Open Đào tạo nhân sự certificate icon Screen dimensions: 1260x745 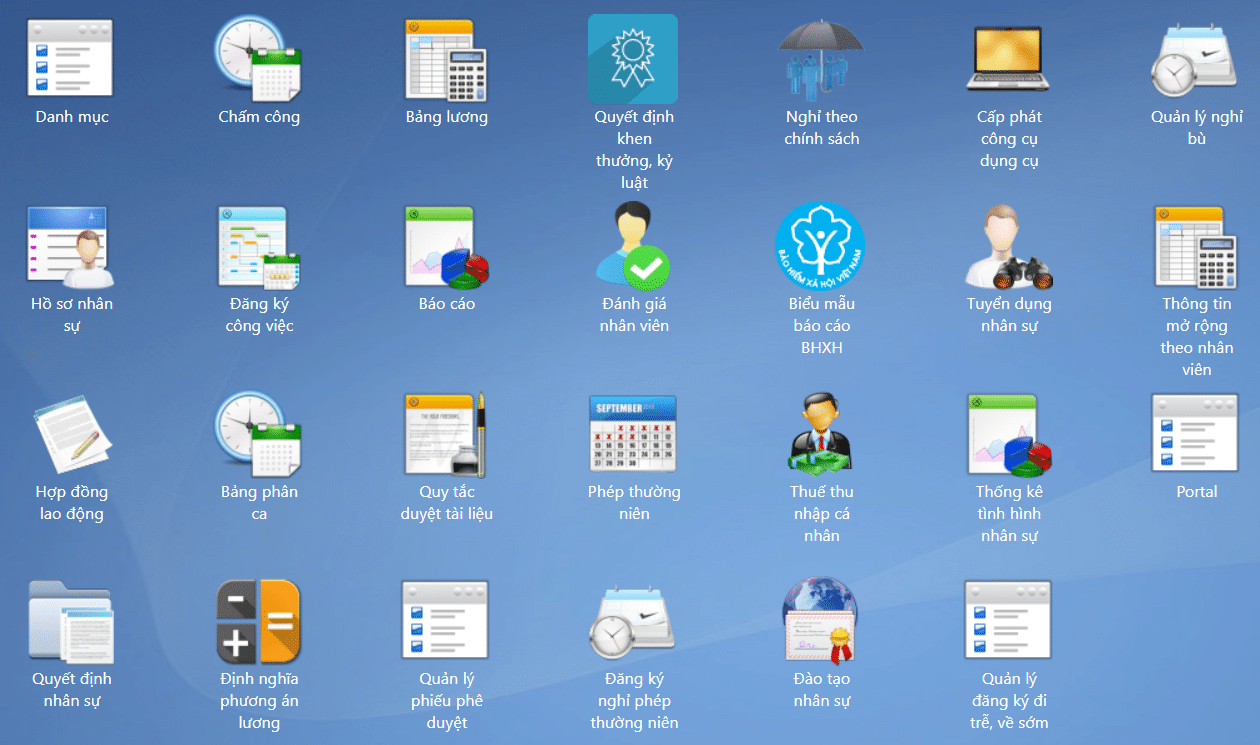pyautogui.click(x=821, y=621)
